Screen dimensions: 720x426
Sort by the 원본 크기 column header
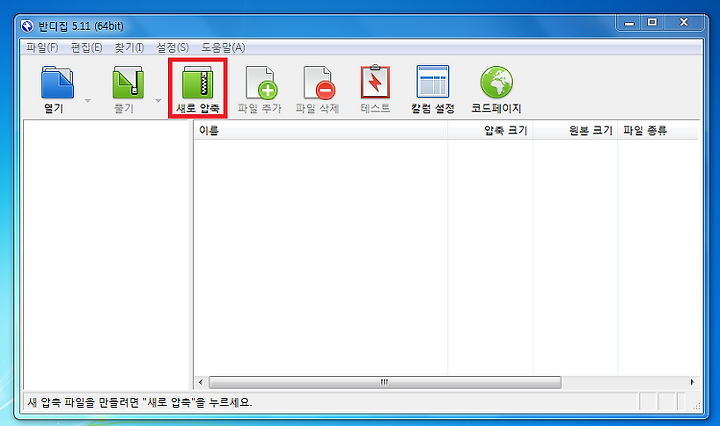click(575, 130)
